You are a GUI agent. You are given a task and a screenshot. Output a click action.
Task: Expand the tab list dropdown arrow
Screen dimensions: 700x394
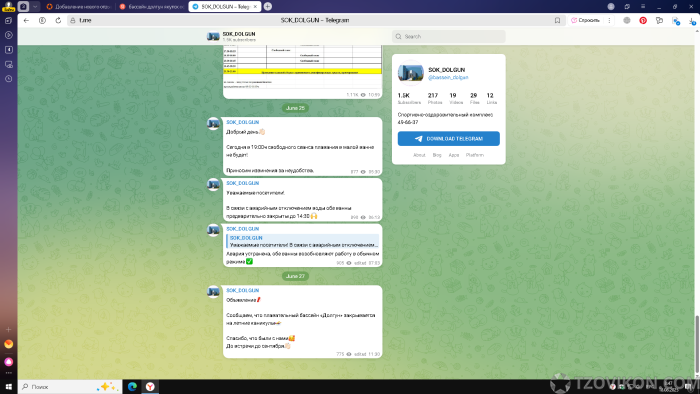pos(35,6)
